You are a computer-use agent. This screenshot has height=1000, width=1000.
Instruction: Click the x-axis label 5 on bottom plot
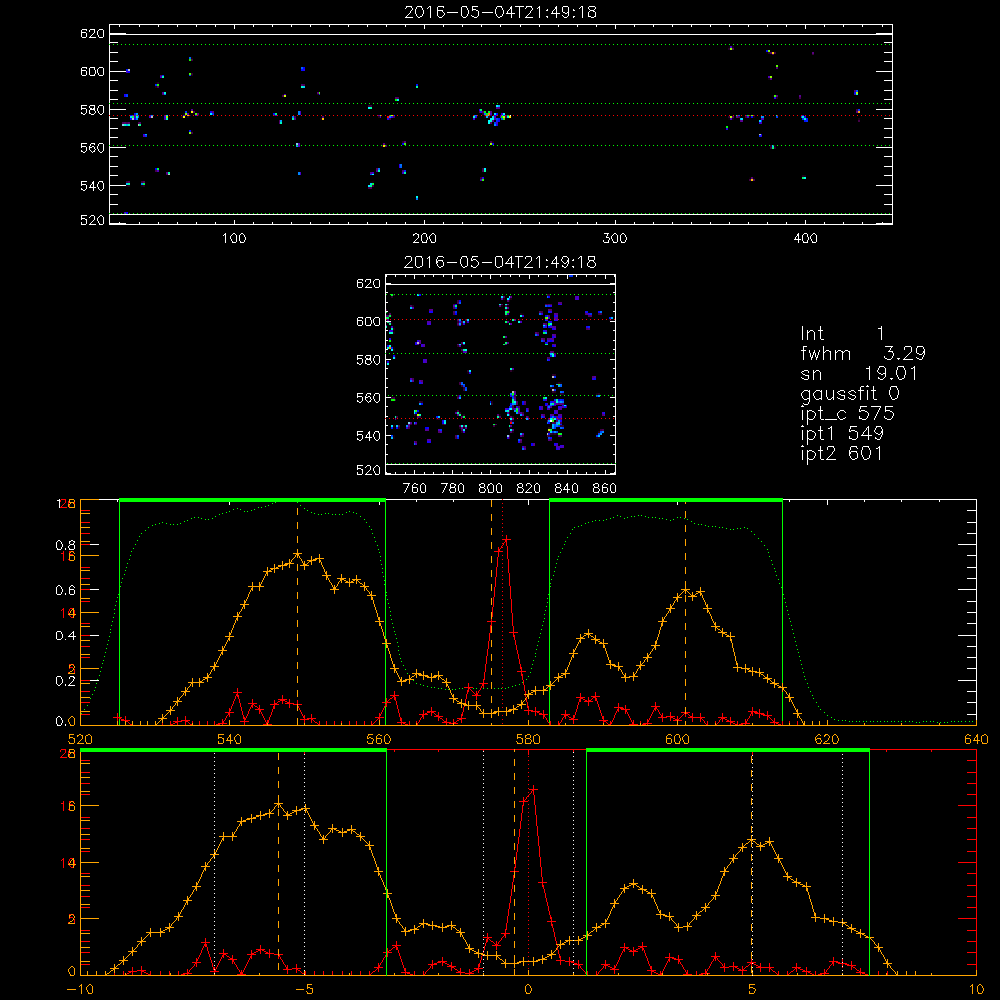[x=753, y=990]
